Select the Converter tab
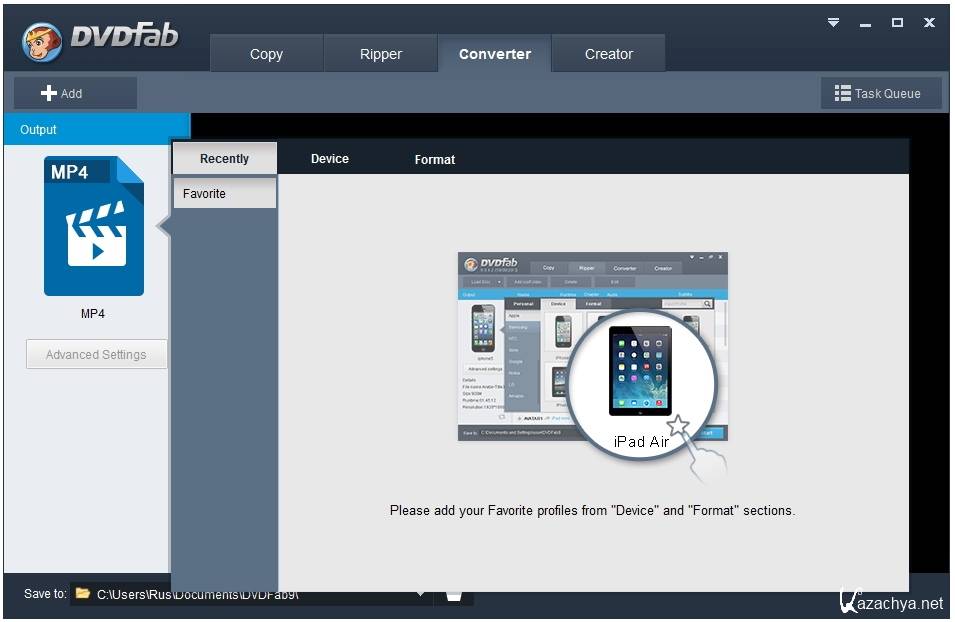 coord(494,54)
